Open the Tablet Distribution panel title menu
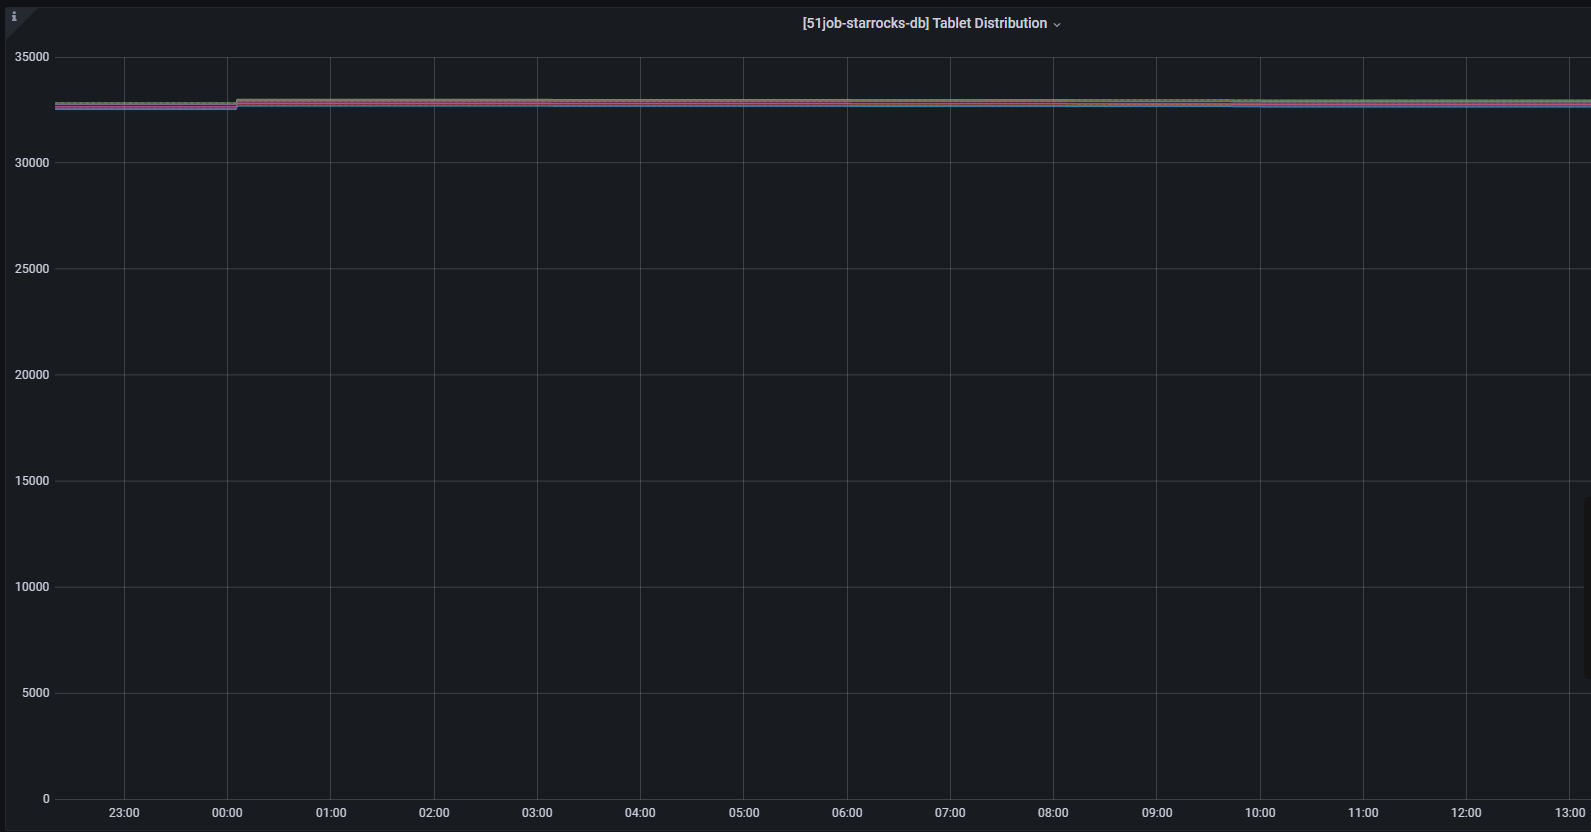Viewport: 1591px width, 832px height. coord(924,23)
